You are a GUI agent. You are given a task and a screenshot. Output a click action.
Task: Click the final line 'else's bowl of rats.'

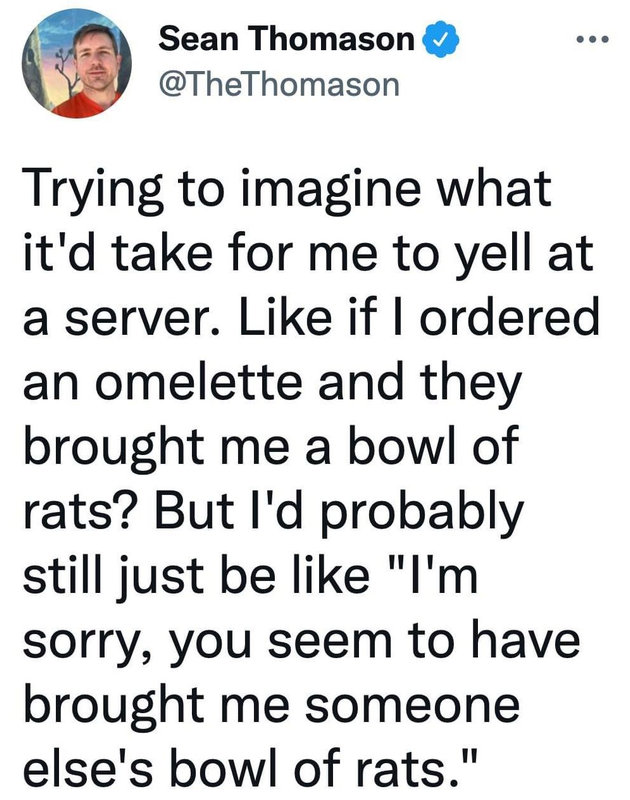(x=258, y=769)
